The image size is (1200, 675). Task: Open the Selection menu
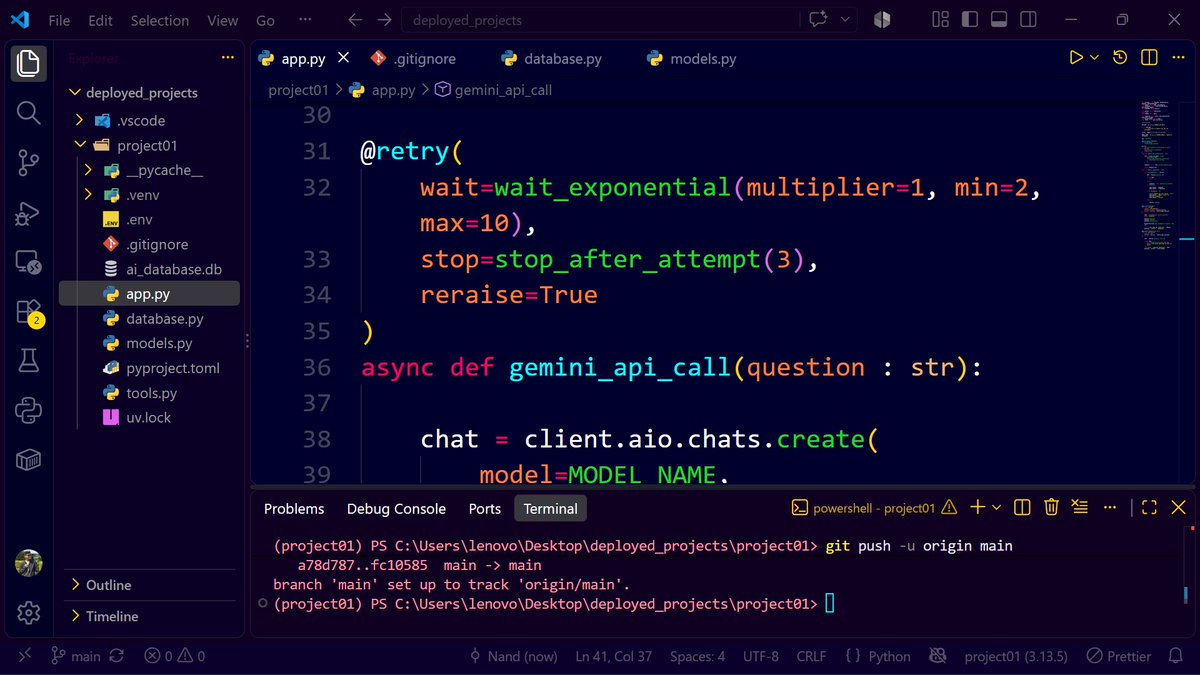point(160,20)
